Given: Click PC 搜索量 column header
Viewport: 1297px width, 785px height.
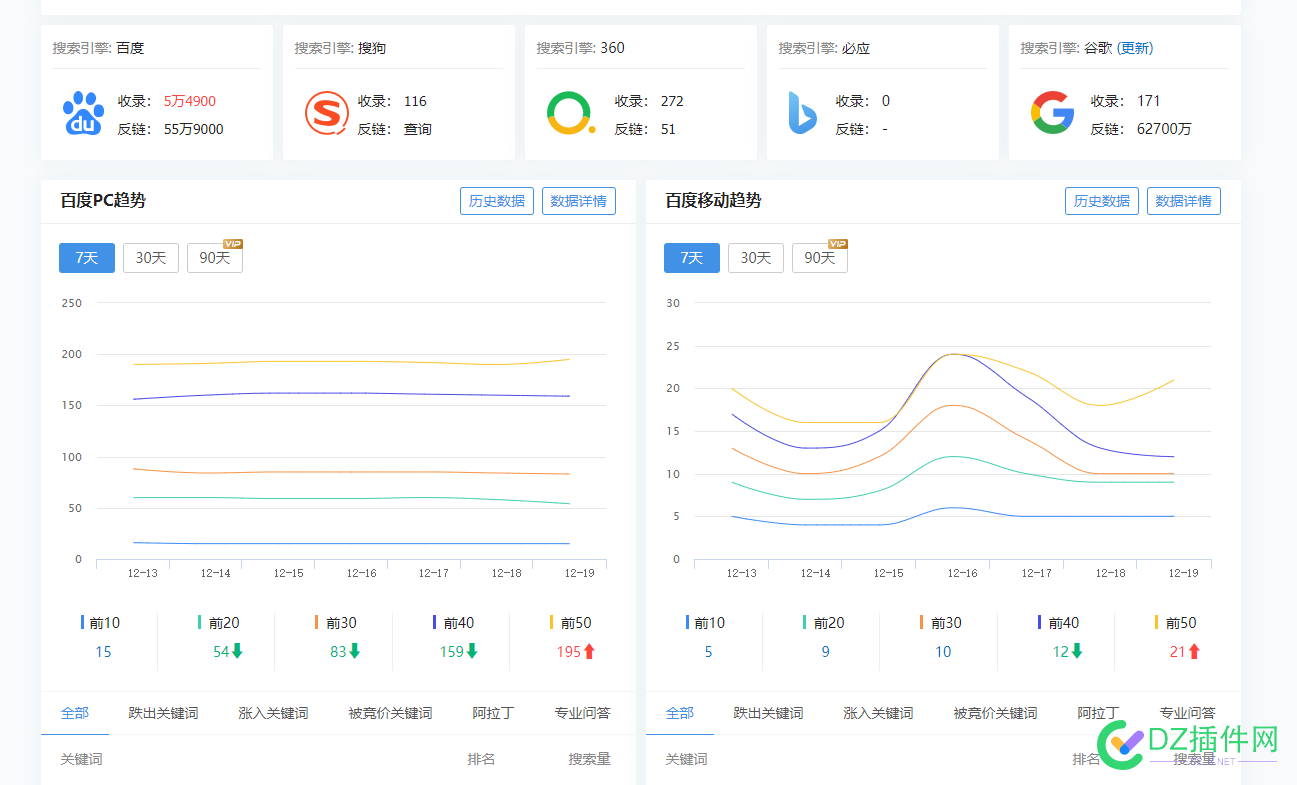Looking at the screenshot, I should [x=590, y=759].
